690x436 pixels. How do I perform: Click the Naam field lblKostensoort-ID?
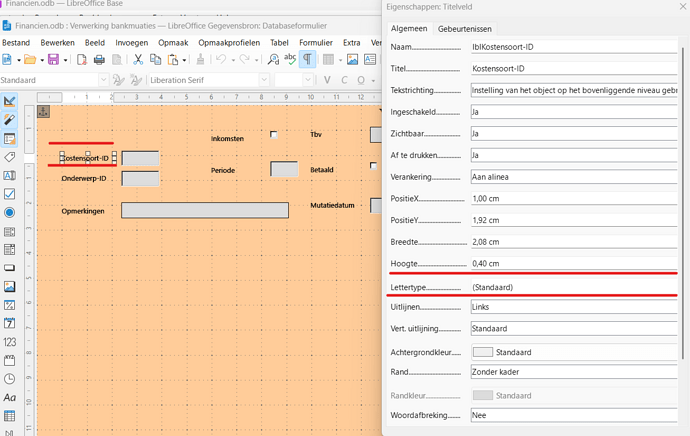pyautogui.click(x=574, y=47)
